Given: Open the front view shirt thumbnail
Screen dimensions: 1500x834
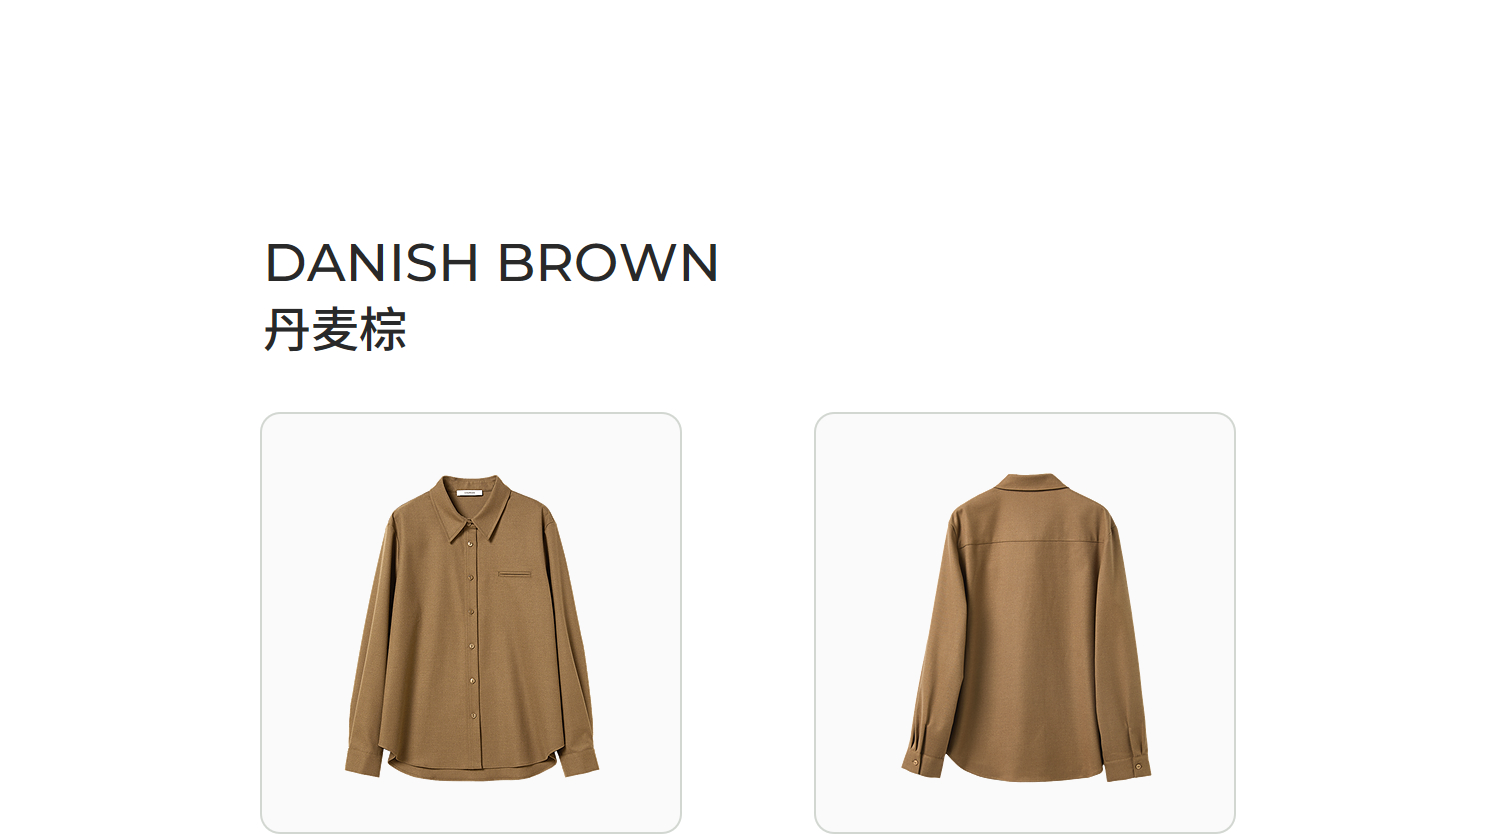Looking at the screenshot, I should point(471,622).
